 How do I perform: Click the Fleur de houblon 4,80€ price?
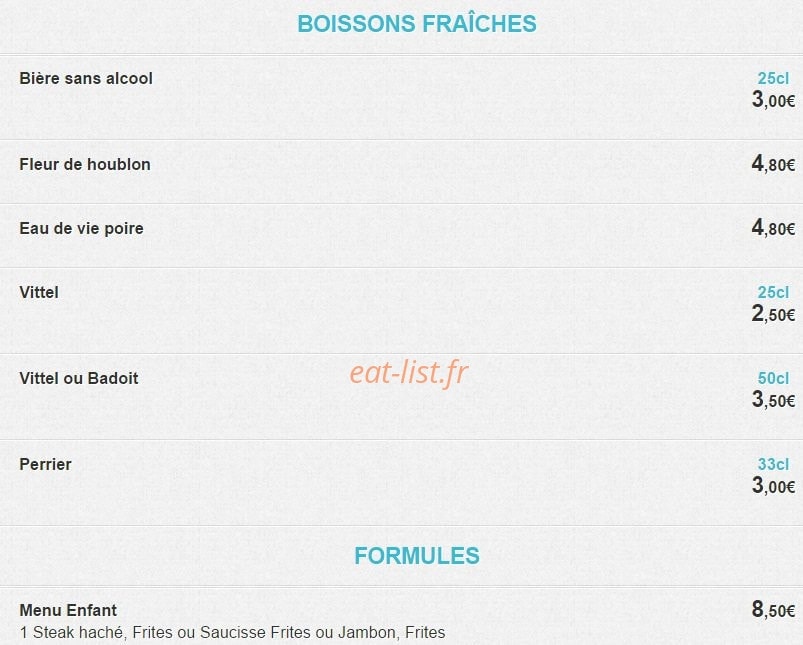[773, 164]
